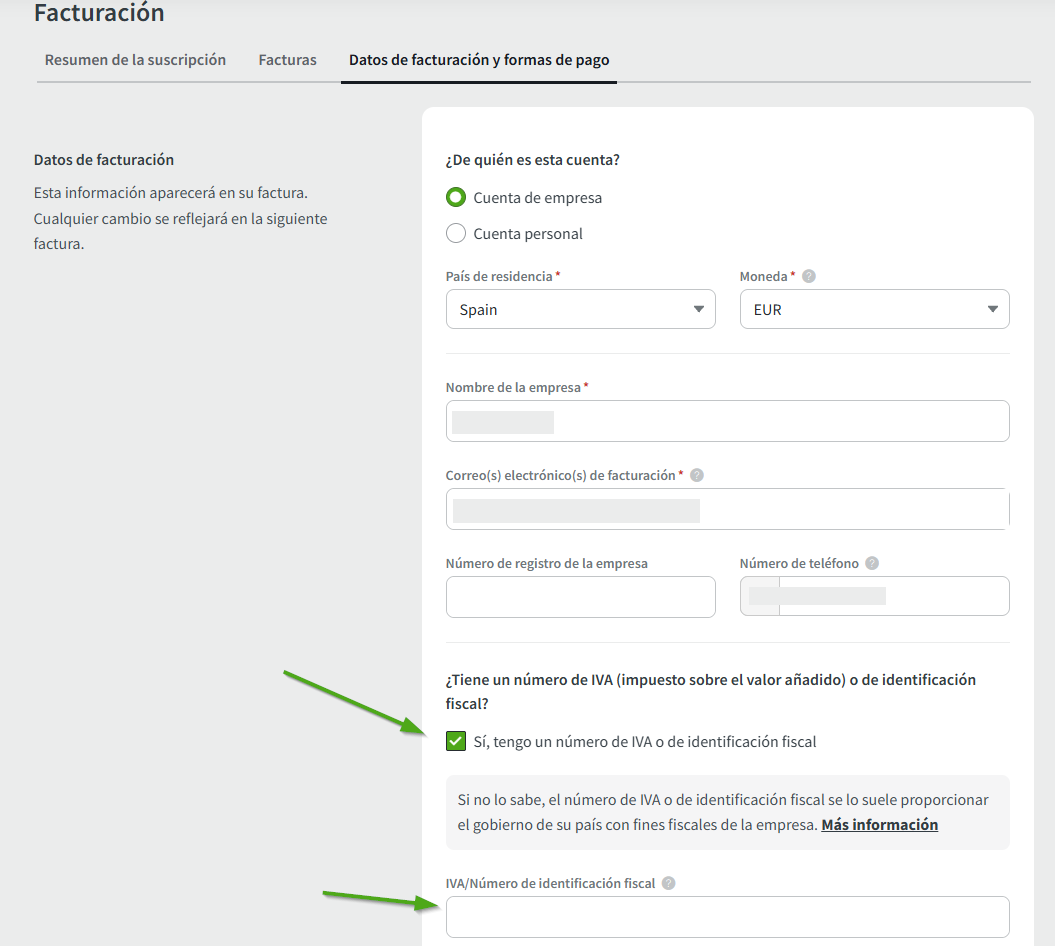Image resolution: width=1055 pixels, height=946 pixels.
Task: Open the País de residencia dropdown
Action: (580, 309)
